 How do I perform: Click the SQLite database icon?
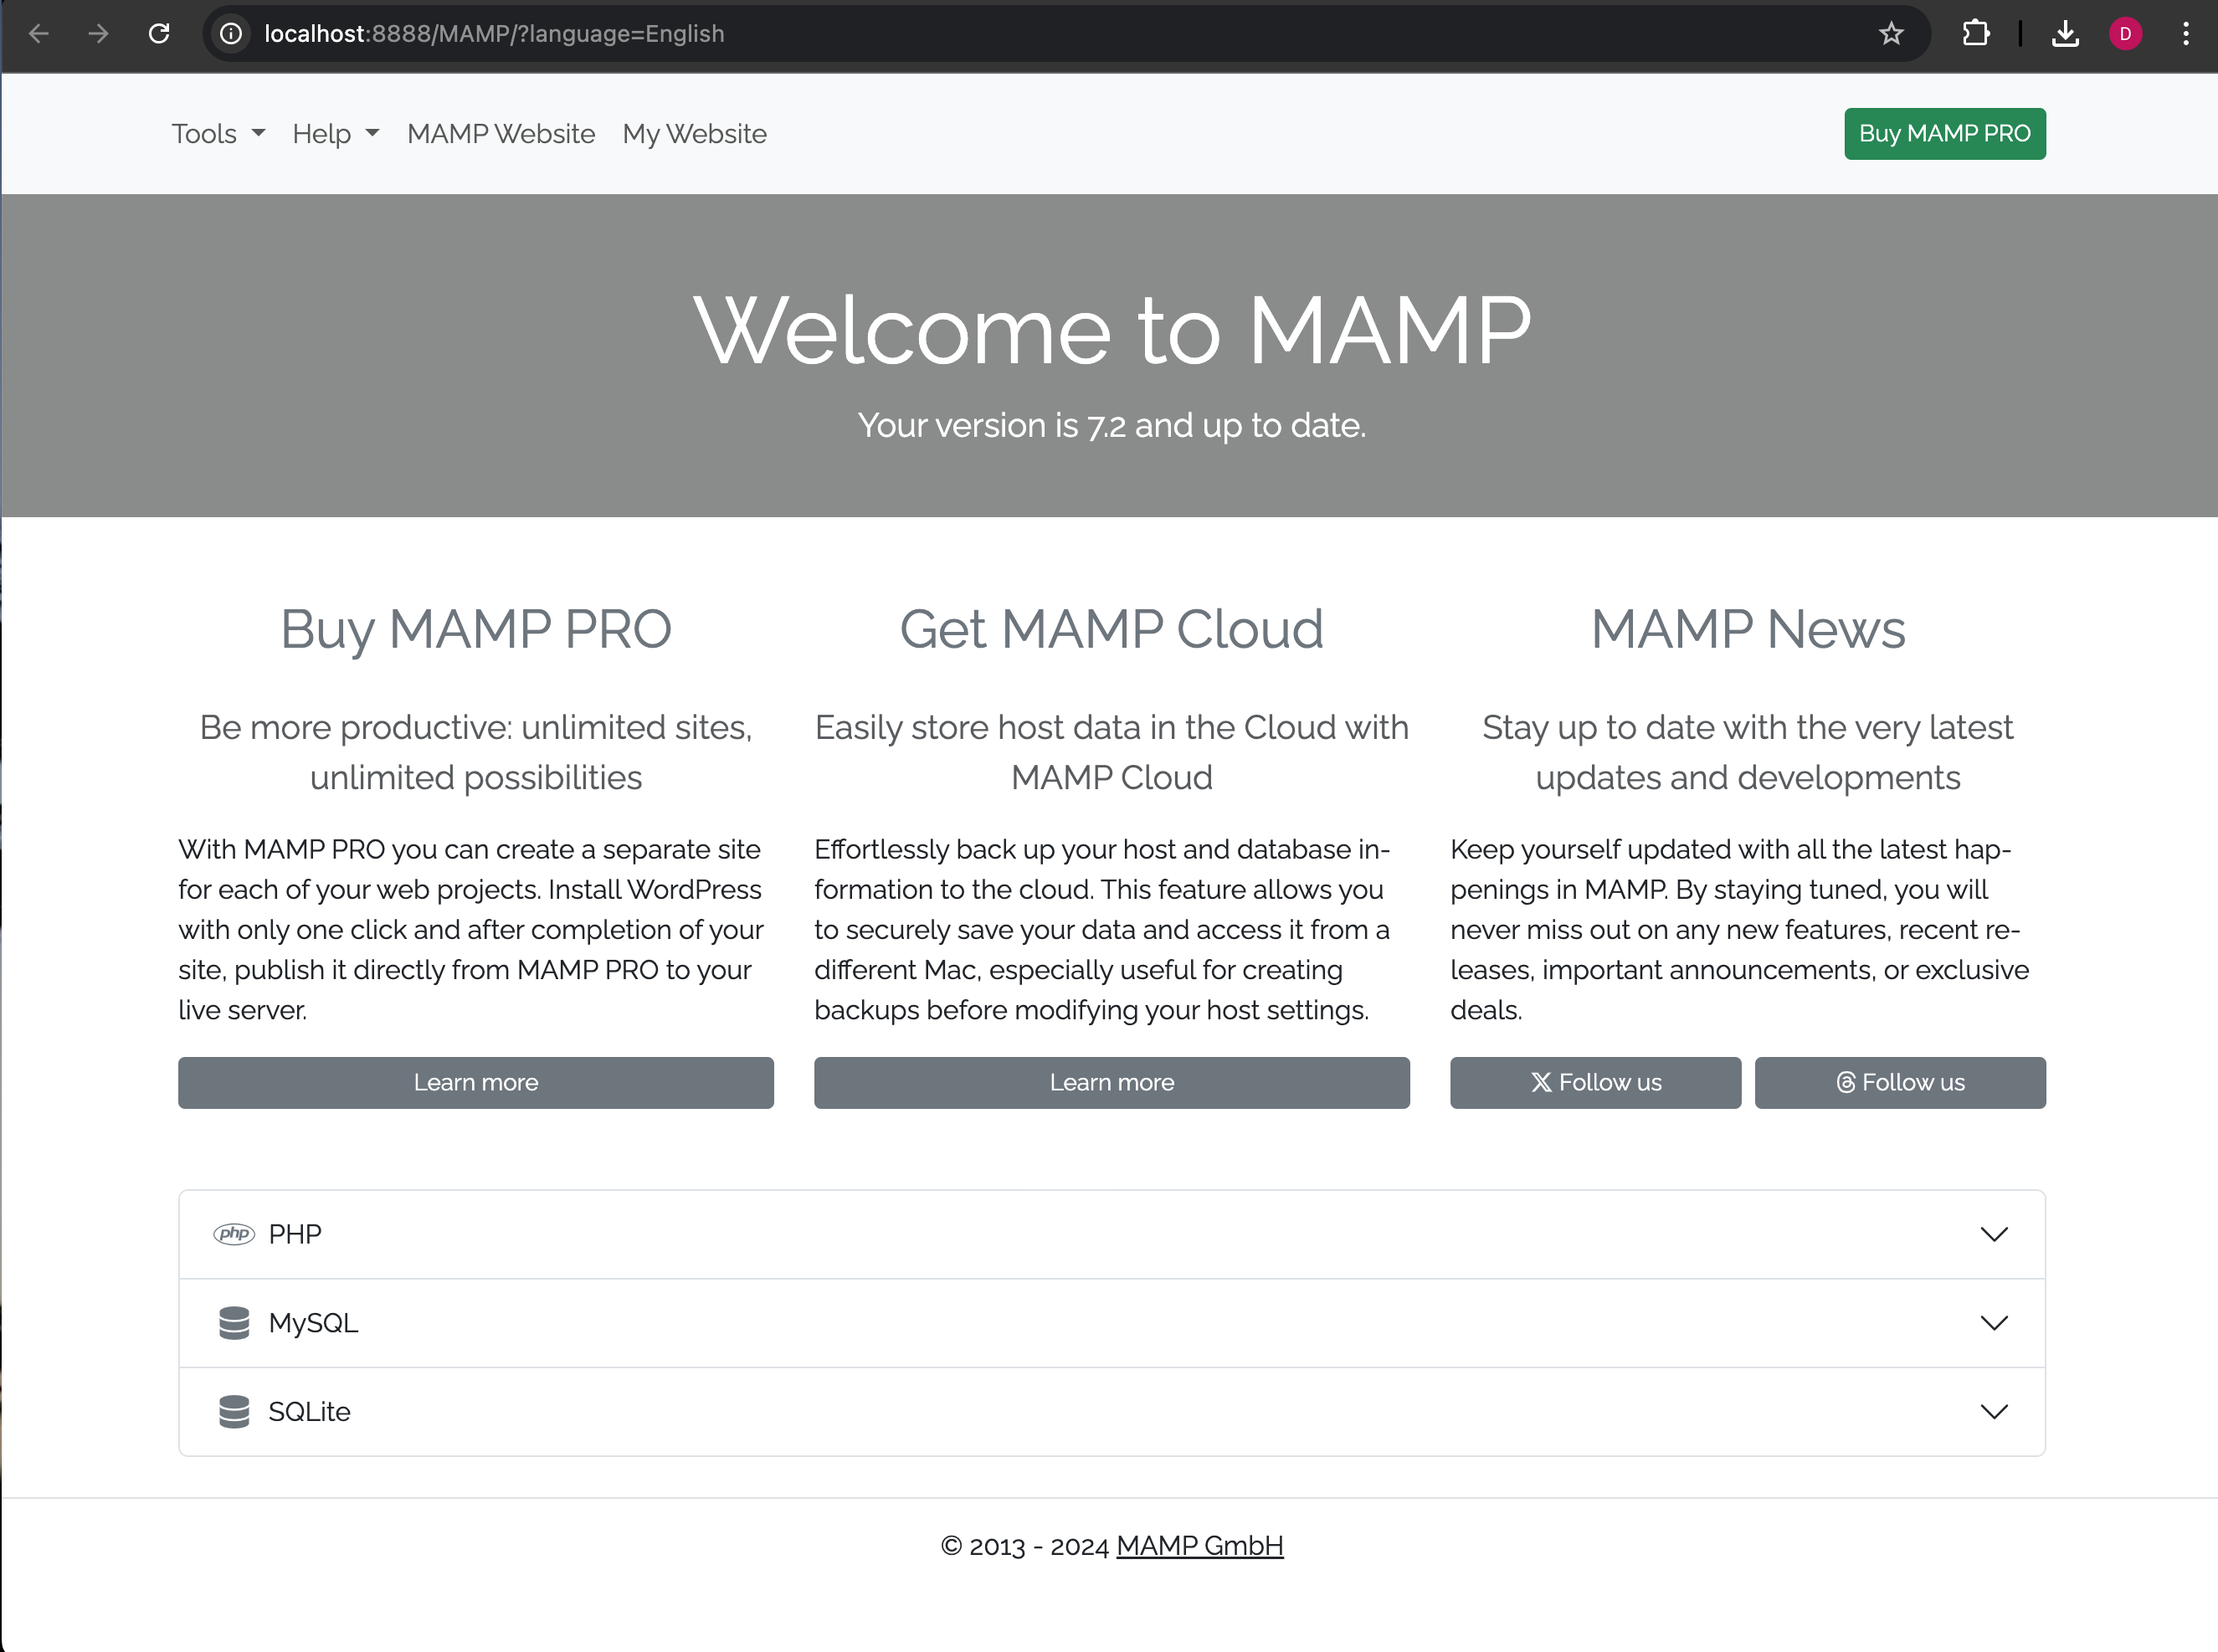234,1412
